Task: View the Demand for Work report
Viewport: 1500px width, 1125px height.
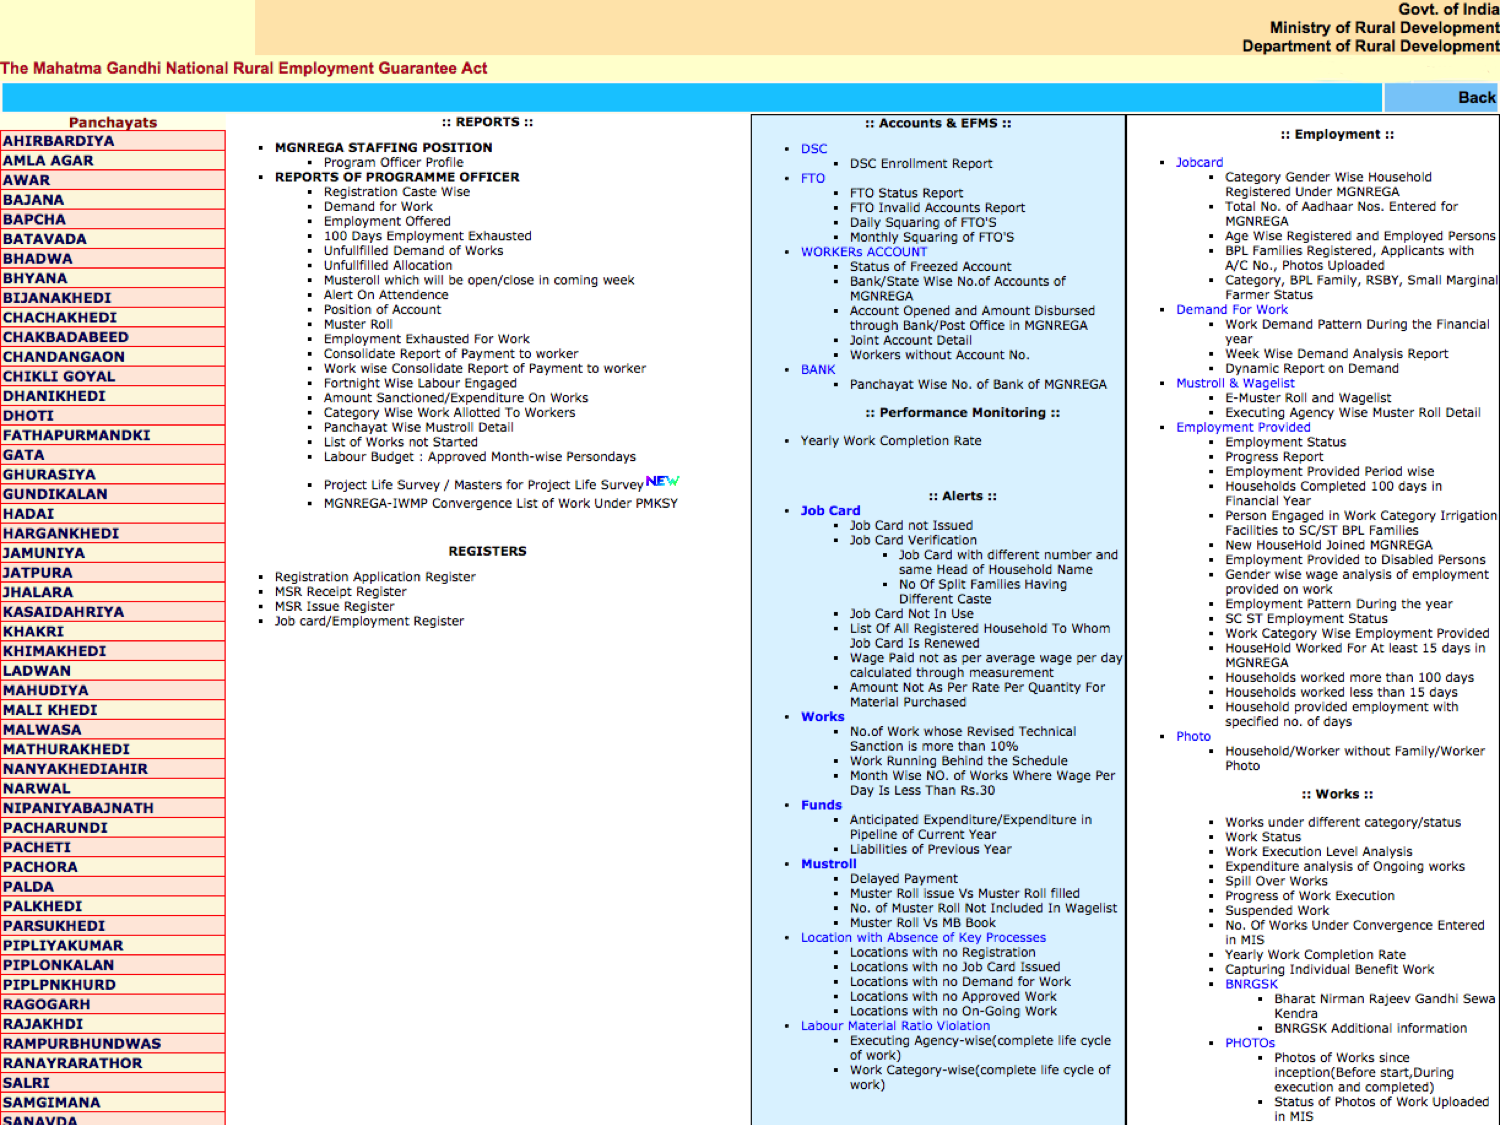Action: tap(378, 207)
